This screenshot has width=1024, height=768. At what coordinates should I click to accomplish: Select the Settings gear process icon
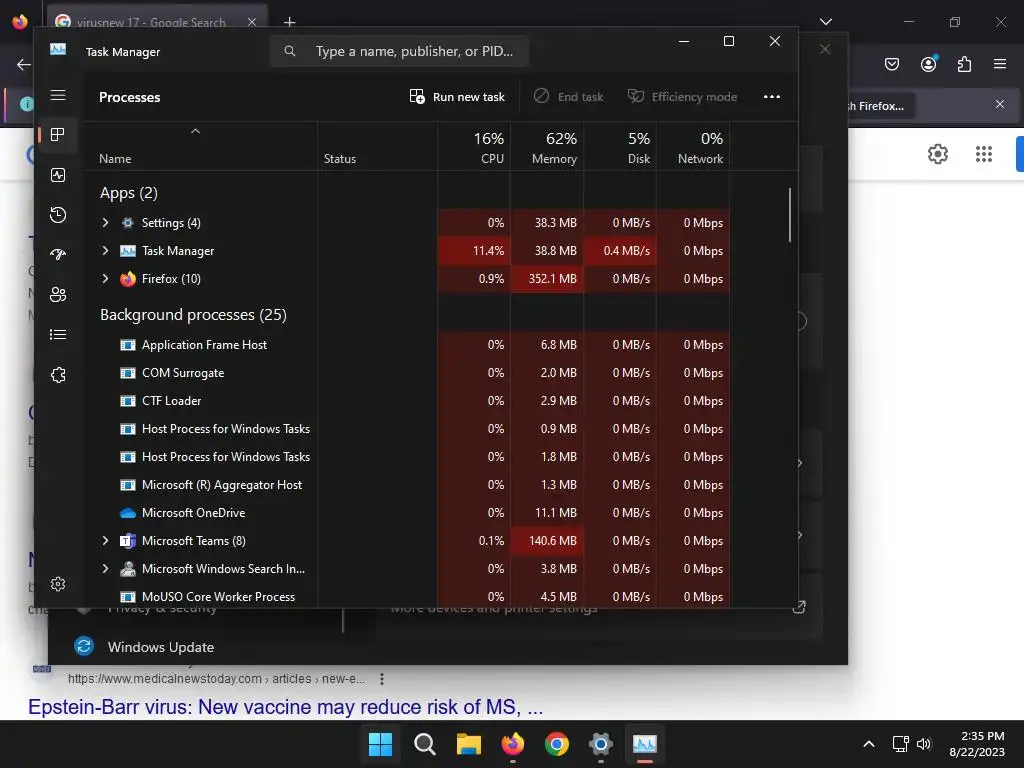click(128, 223)
